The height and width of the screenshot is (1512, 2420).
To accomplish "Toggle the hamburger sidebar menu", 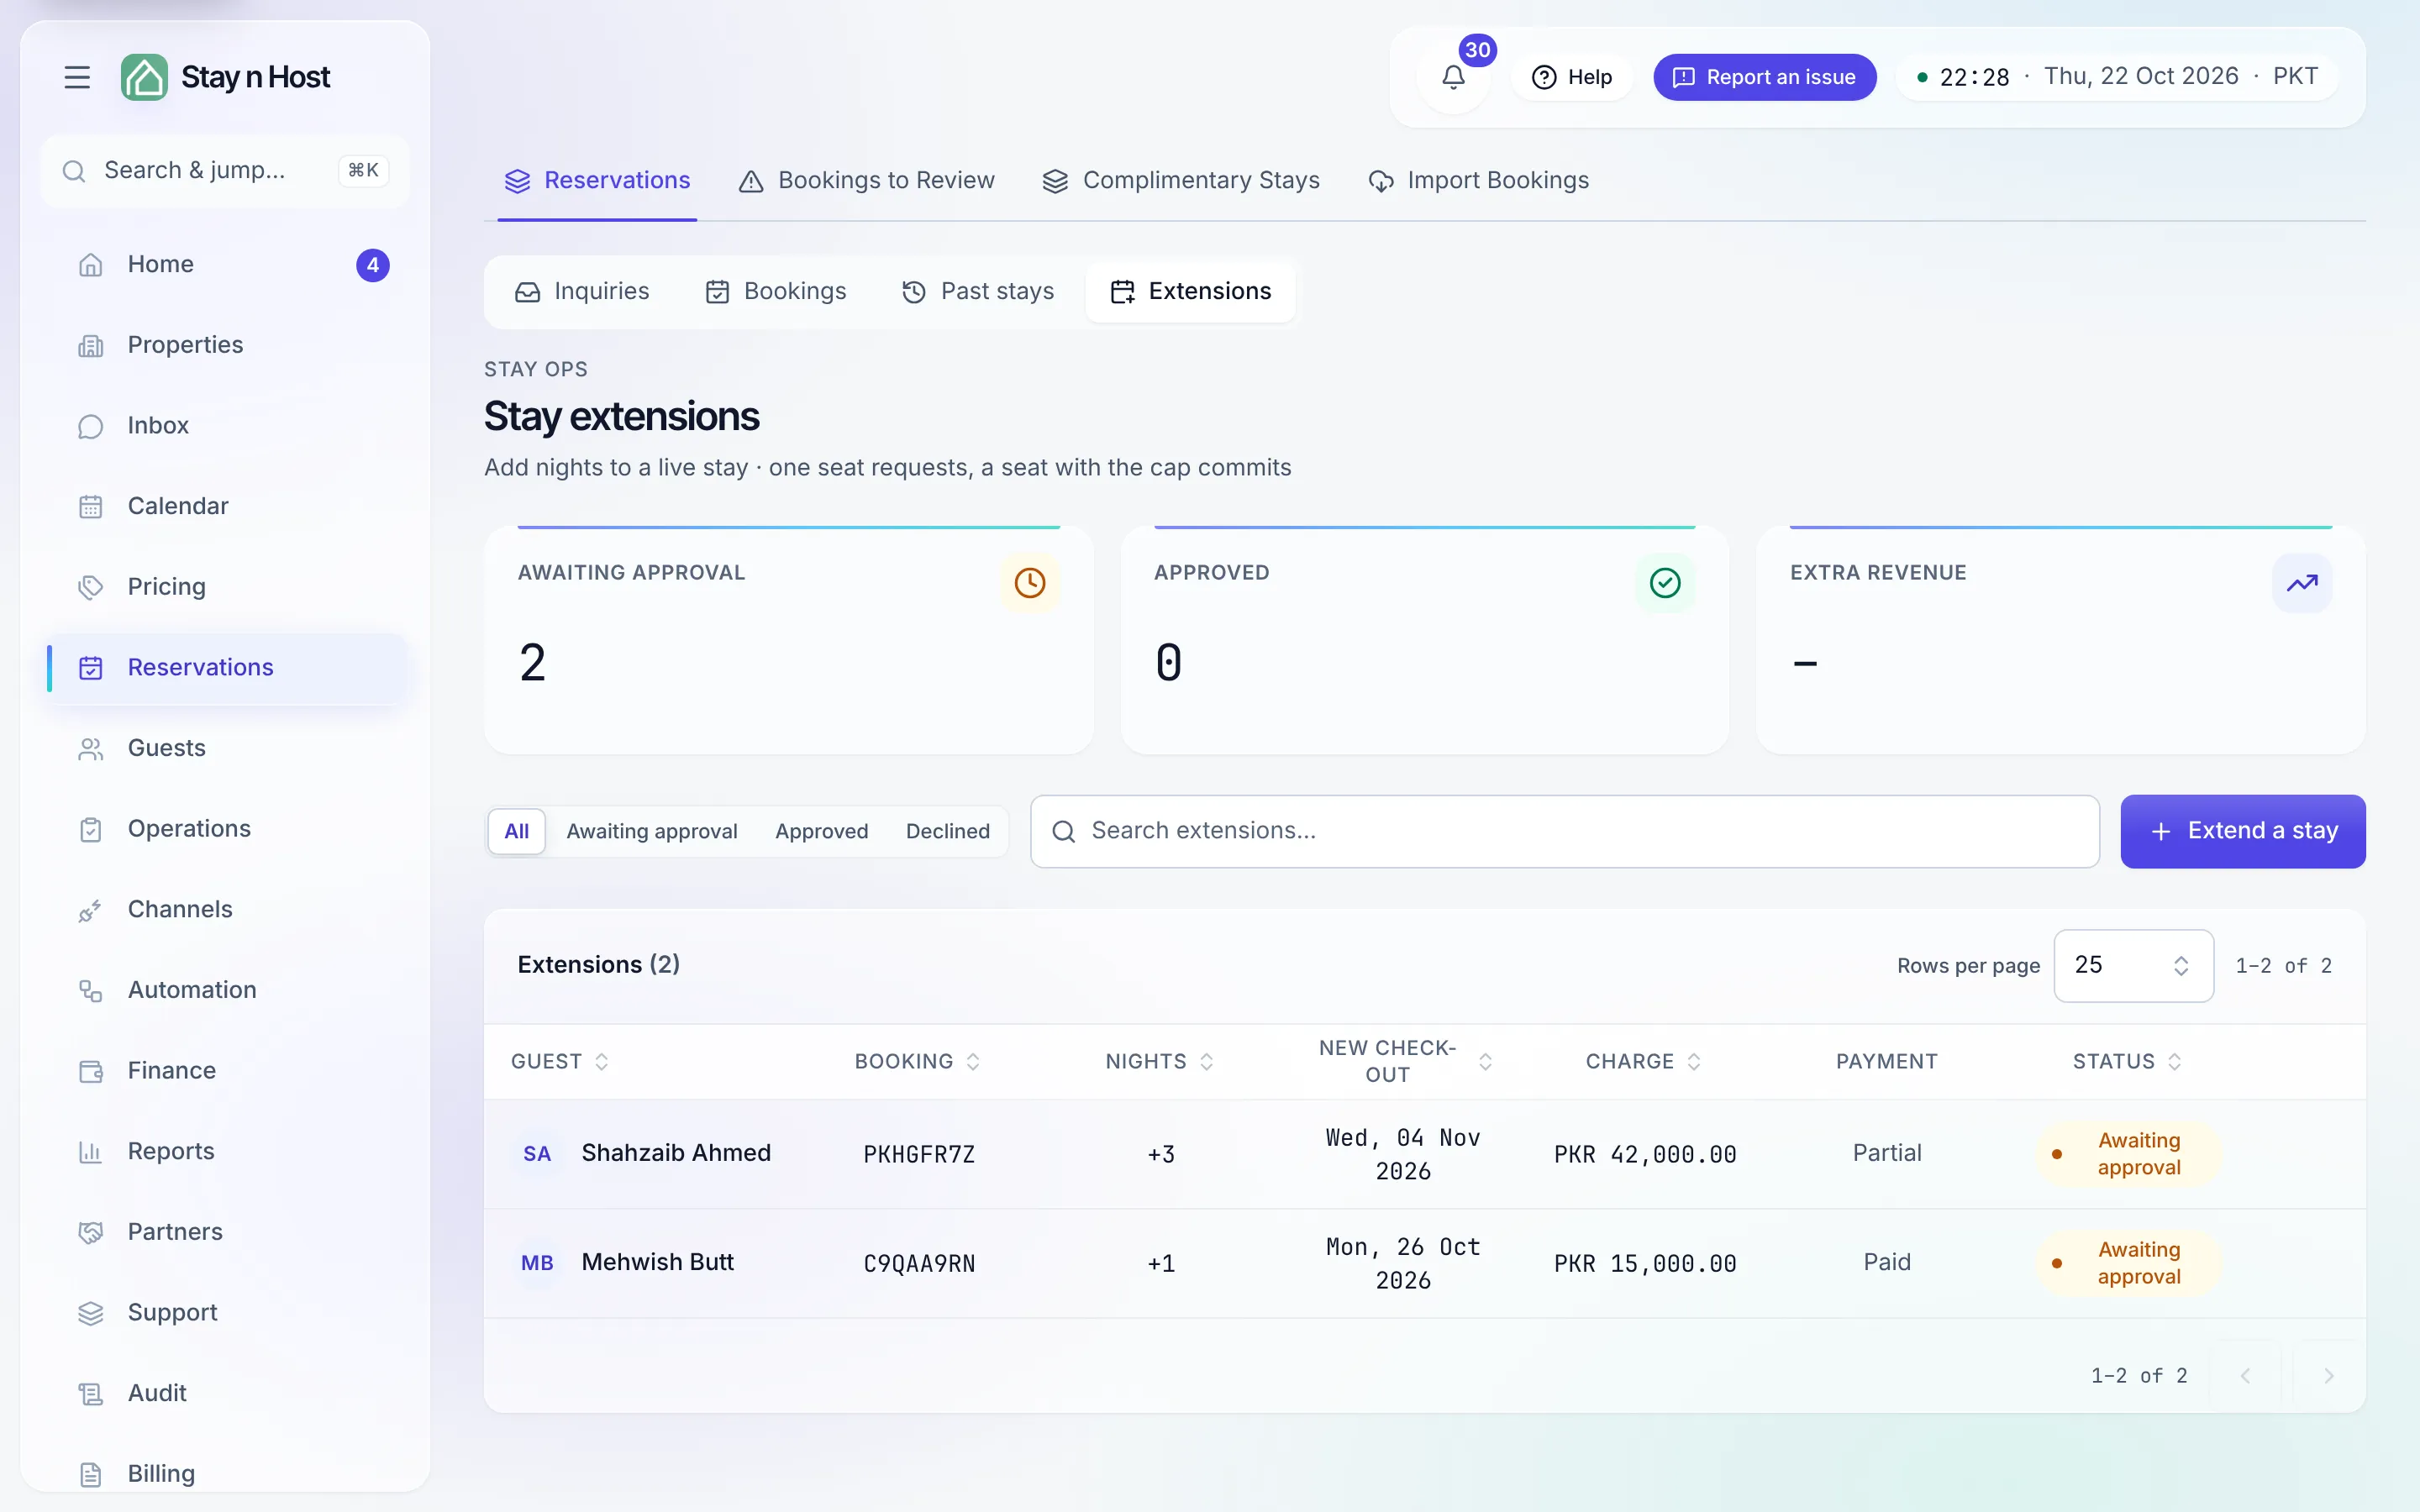I will pos(77,77).
